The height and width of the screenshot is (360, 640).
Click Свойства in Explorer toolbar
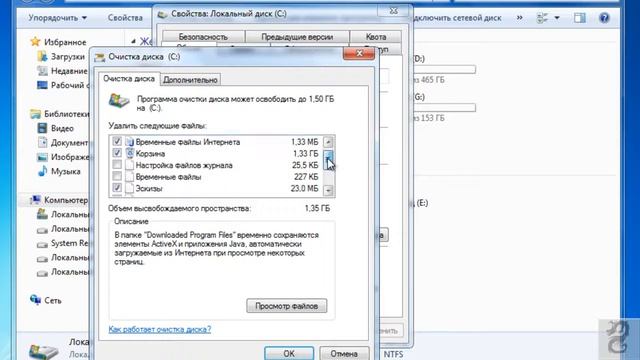point(125,18)
